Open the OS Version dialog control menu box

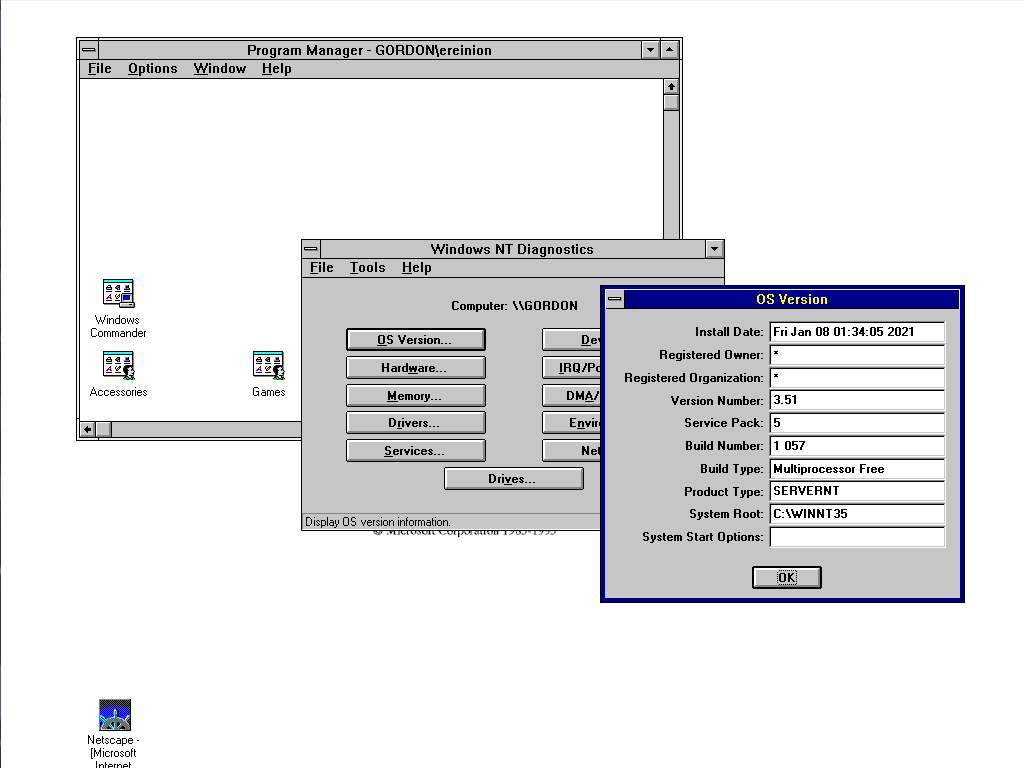(614, 299)
